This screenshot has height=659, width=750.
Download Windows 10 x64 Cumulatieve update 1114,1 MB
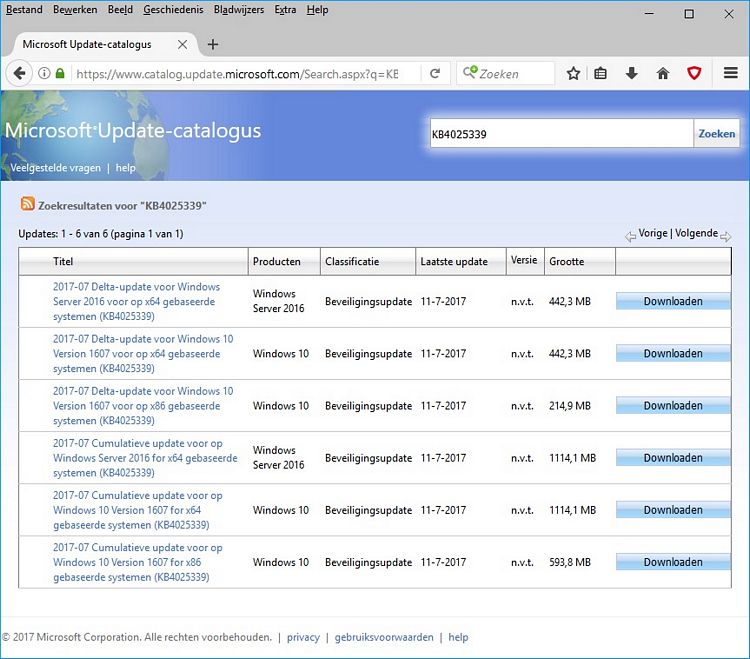[x=673, y=510]
